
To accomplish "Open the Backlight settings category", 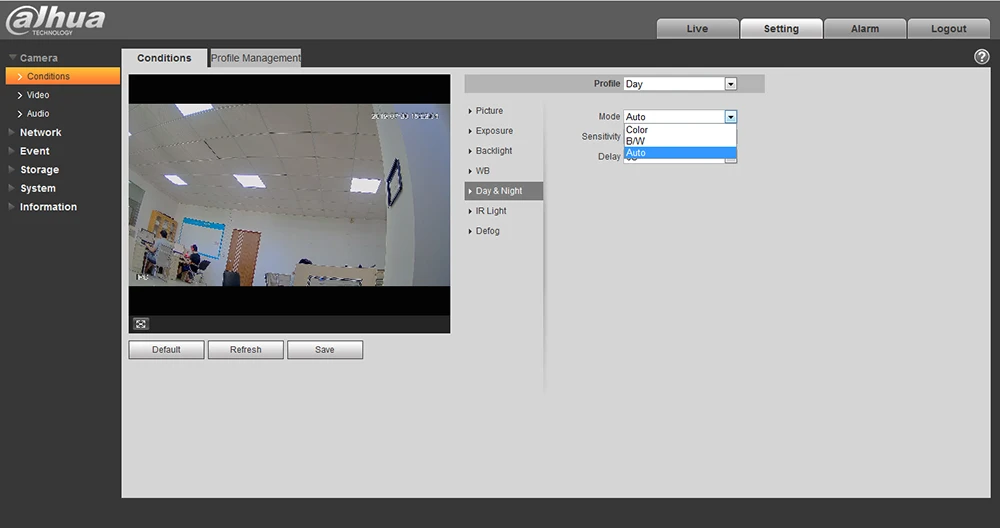I will click(x=494, y=150).
